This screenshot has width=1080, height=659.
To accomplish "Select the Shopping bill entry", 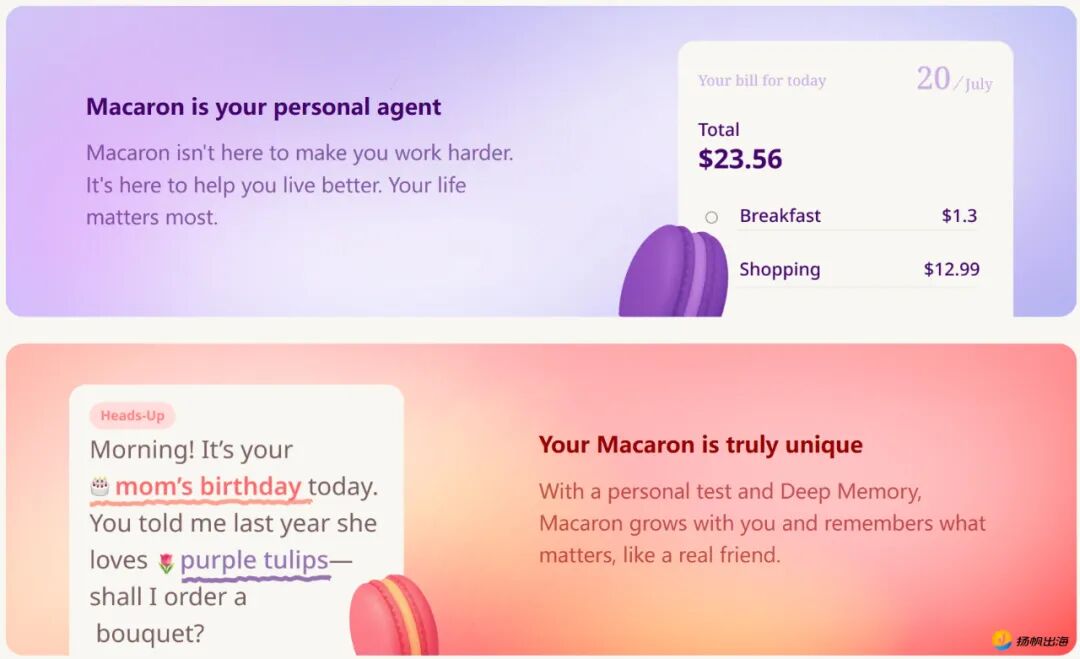I will 779,269.
